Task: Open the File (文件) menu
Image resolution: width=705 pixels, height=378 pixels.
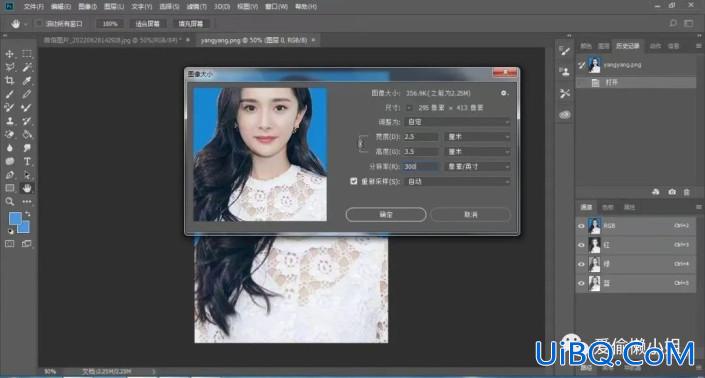Action: click(x=34, y=7)
